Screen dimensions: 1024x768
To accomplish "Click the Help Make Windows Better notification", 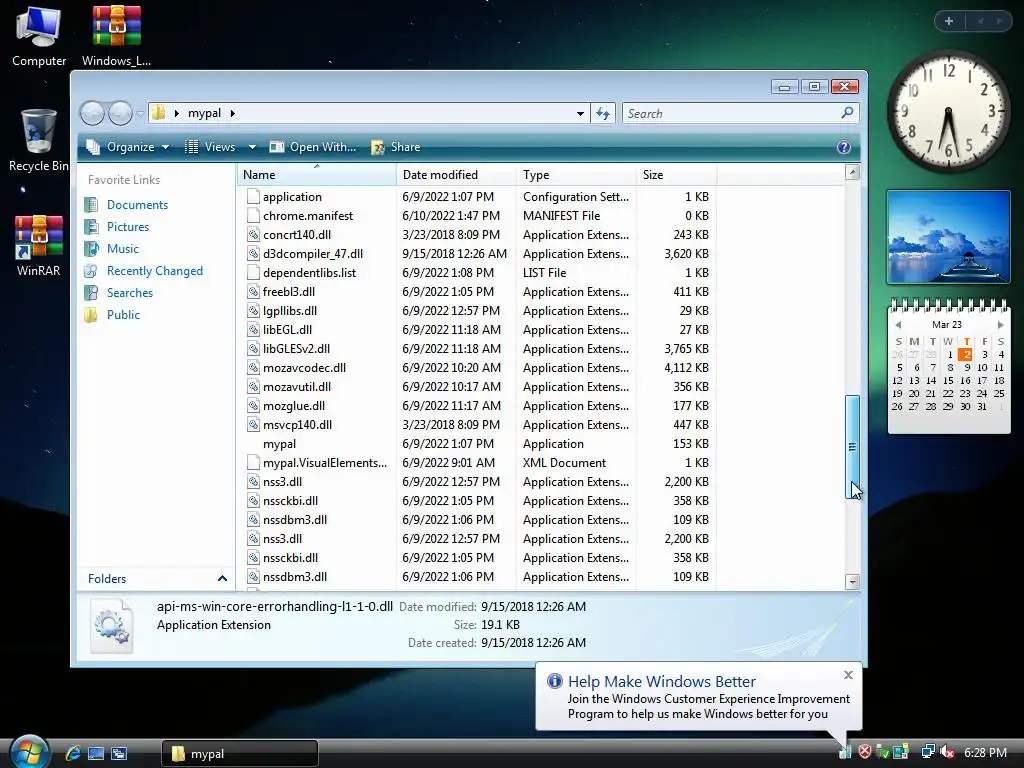I will (x=699, y=696).
